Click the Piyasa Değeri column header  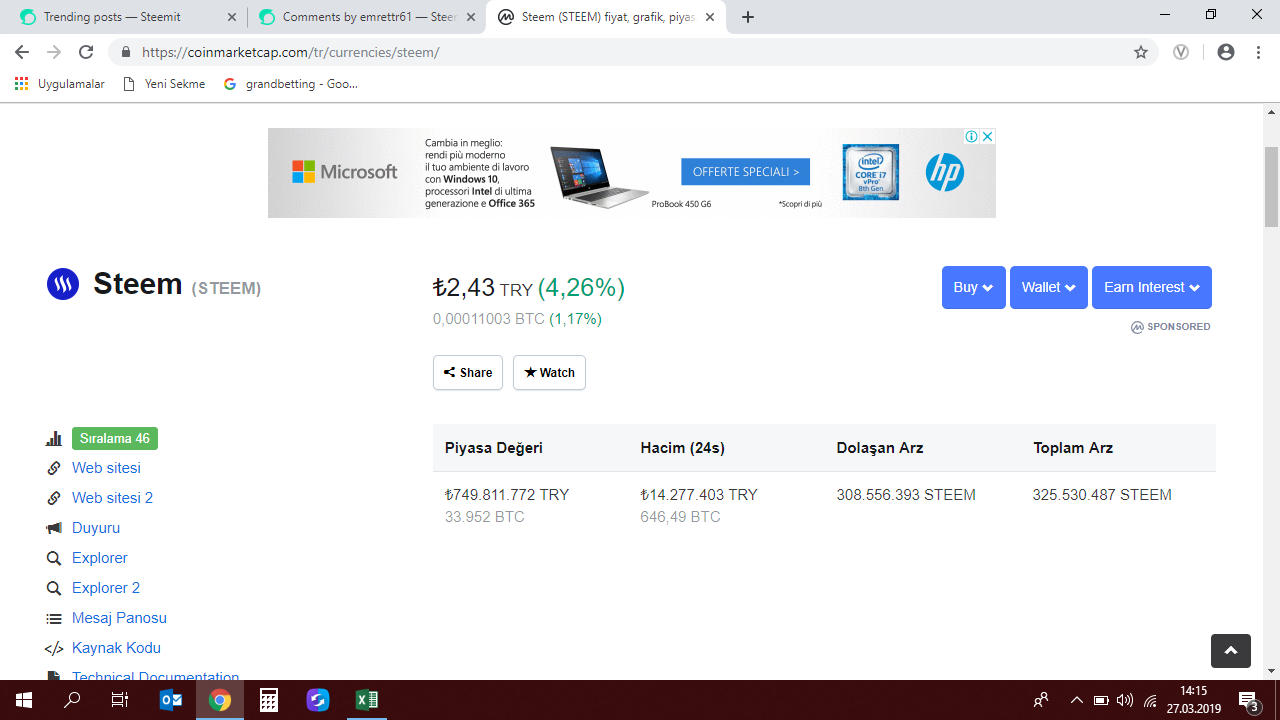pyautogui.click(x=494, y=448)
